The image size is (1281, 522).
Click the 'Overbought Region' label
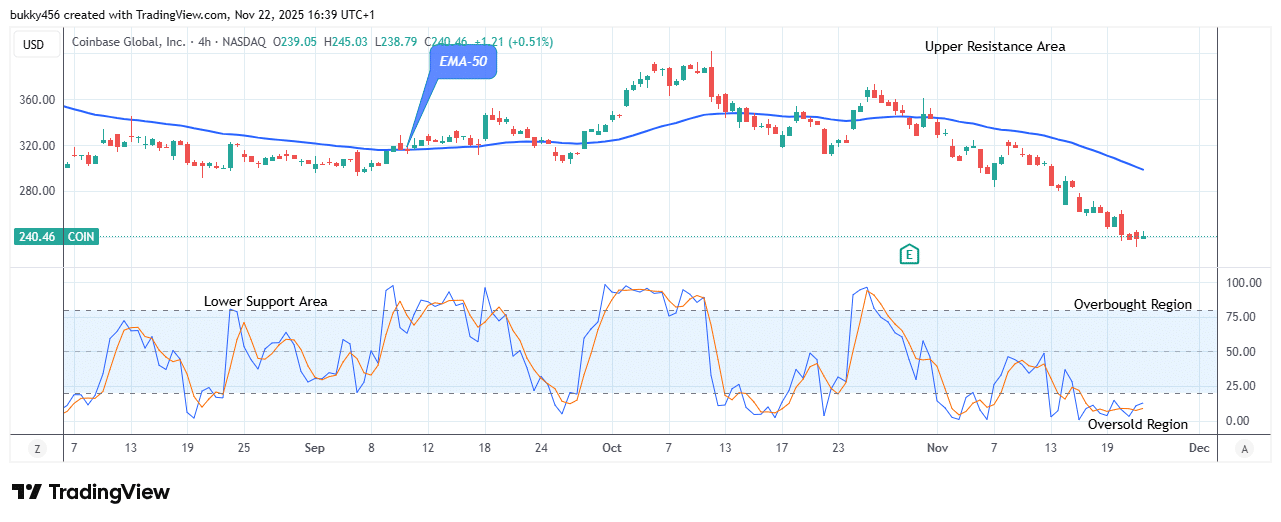coord(1133,304)
